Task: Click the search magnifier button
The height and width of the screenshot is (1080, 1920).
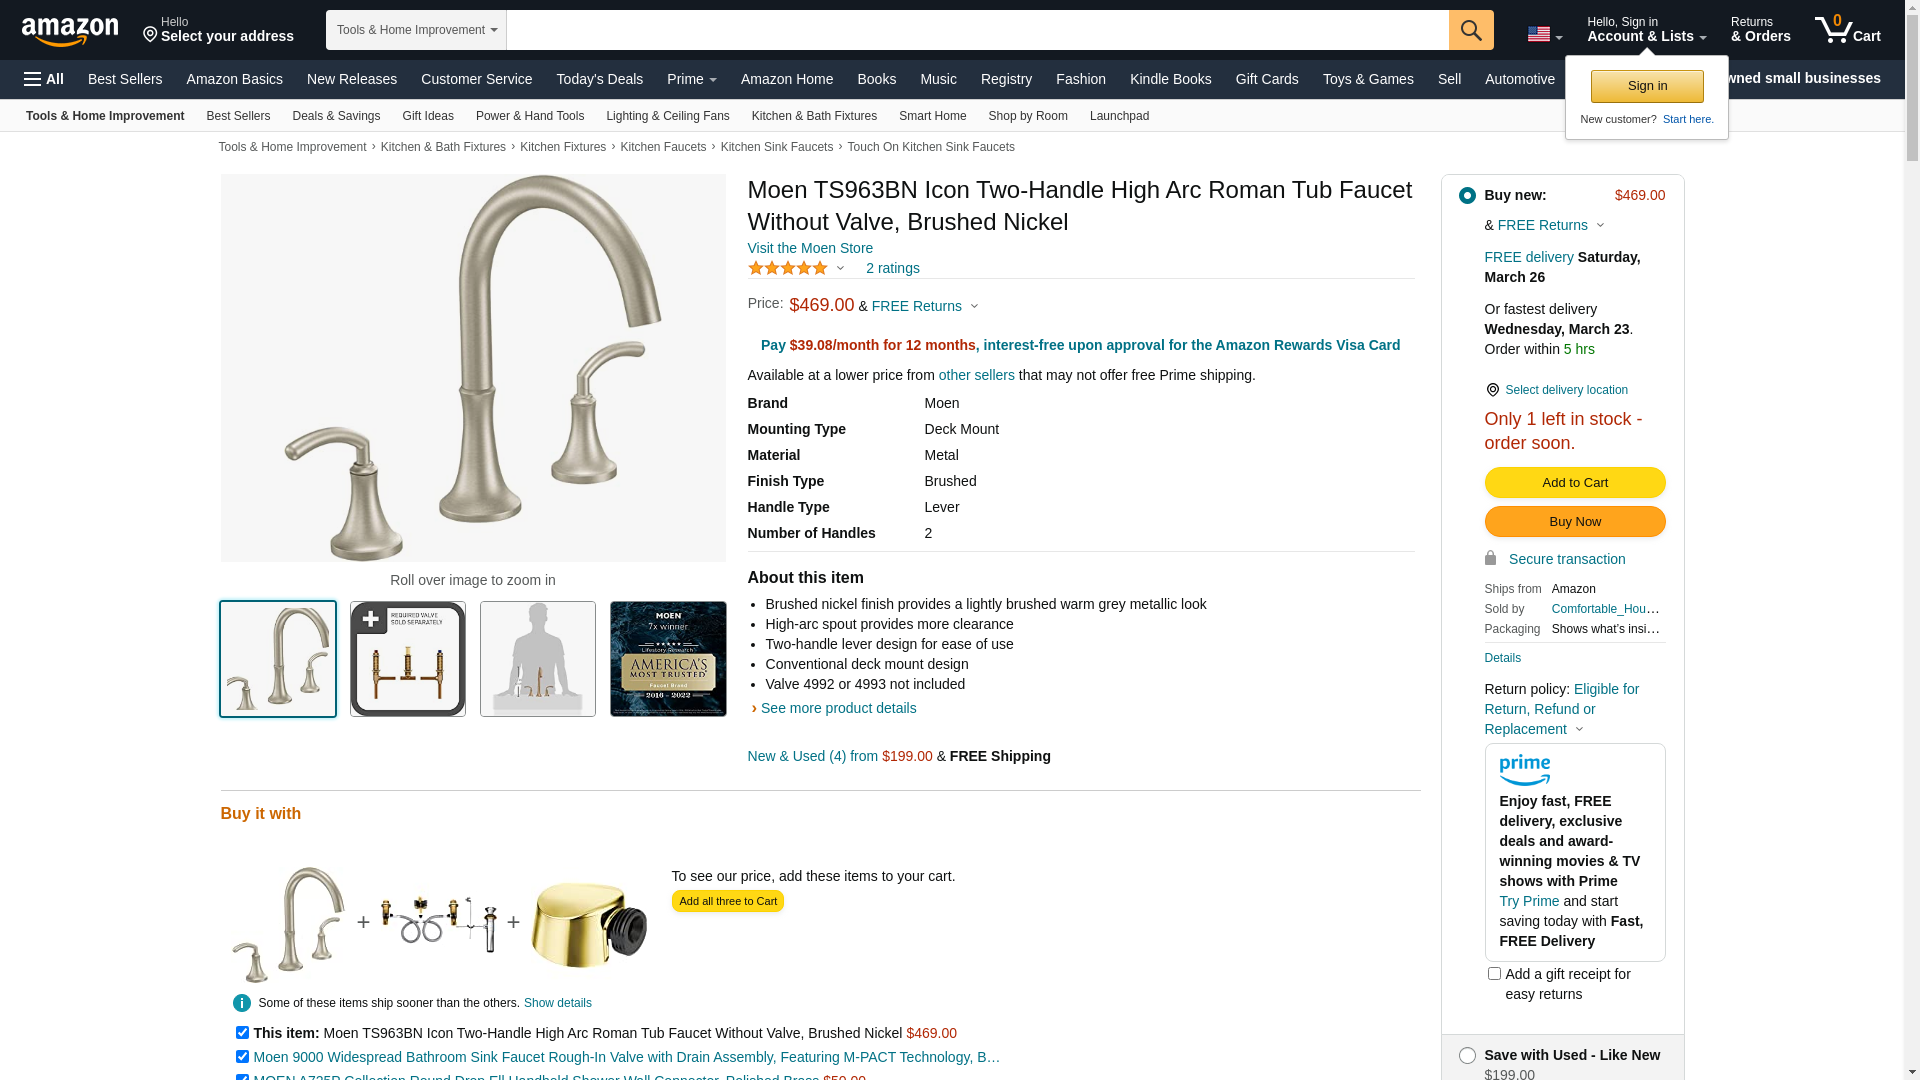Action: [1471, 30]
